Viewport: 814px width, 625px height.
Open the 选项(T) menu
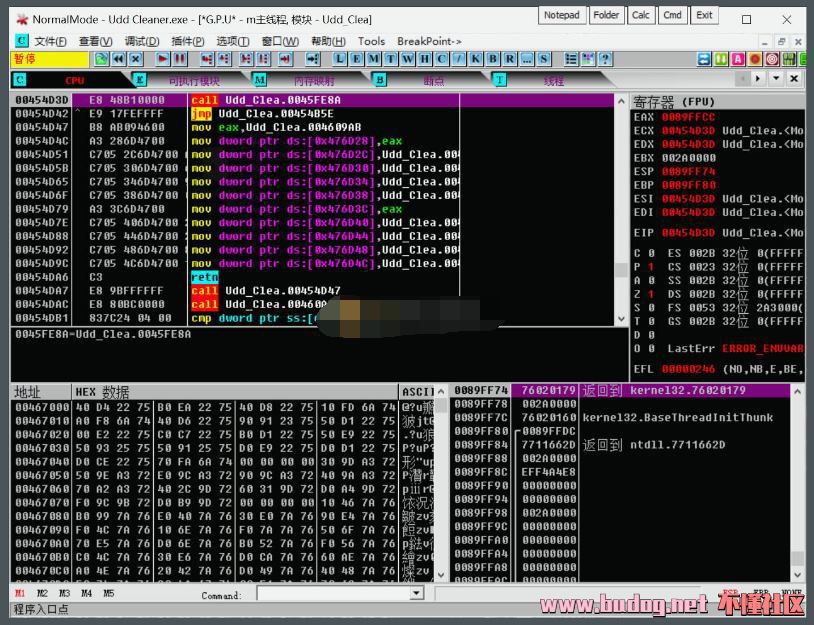(233, 41)
